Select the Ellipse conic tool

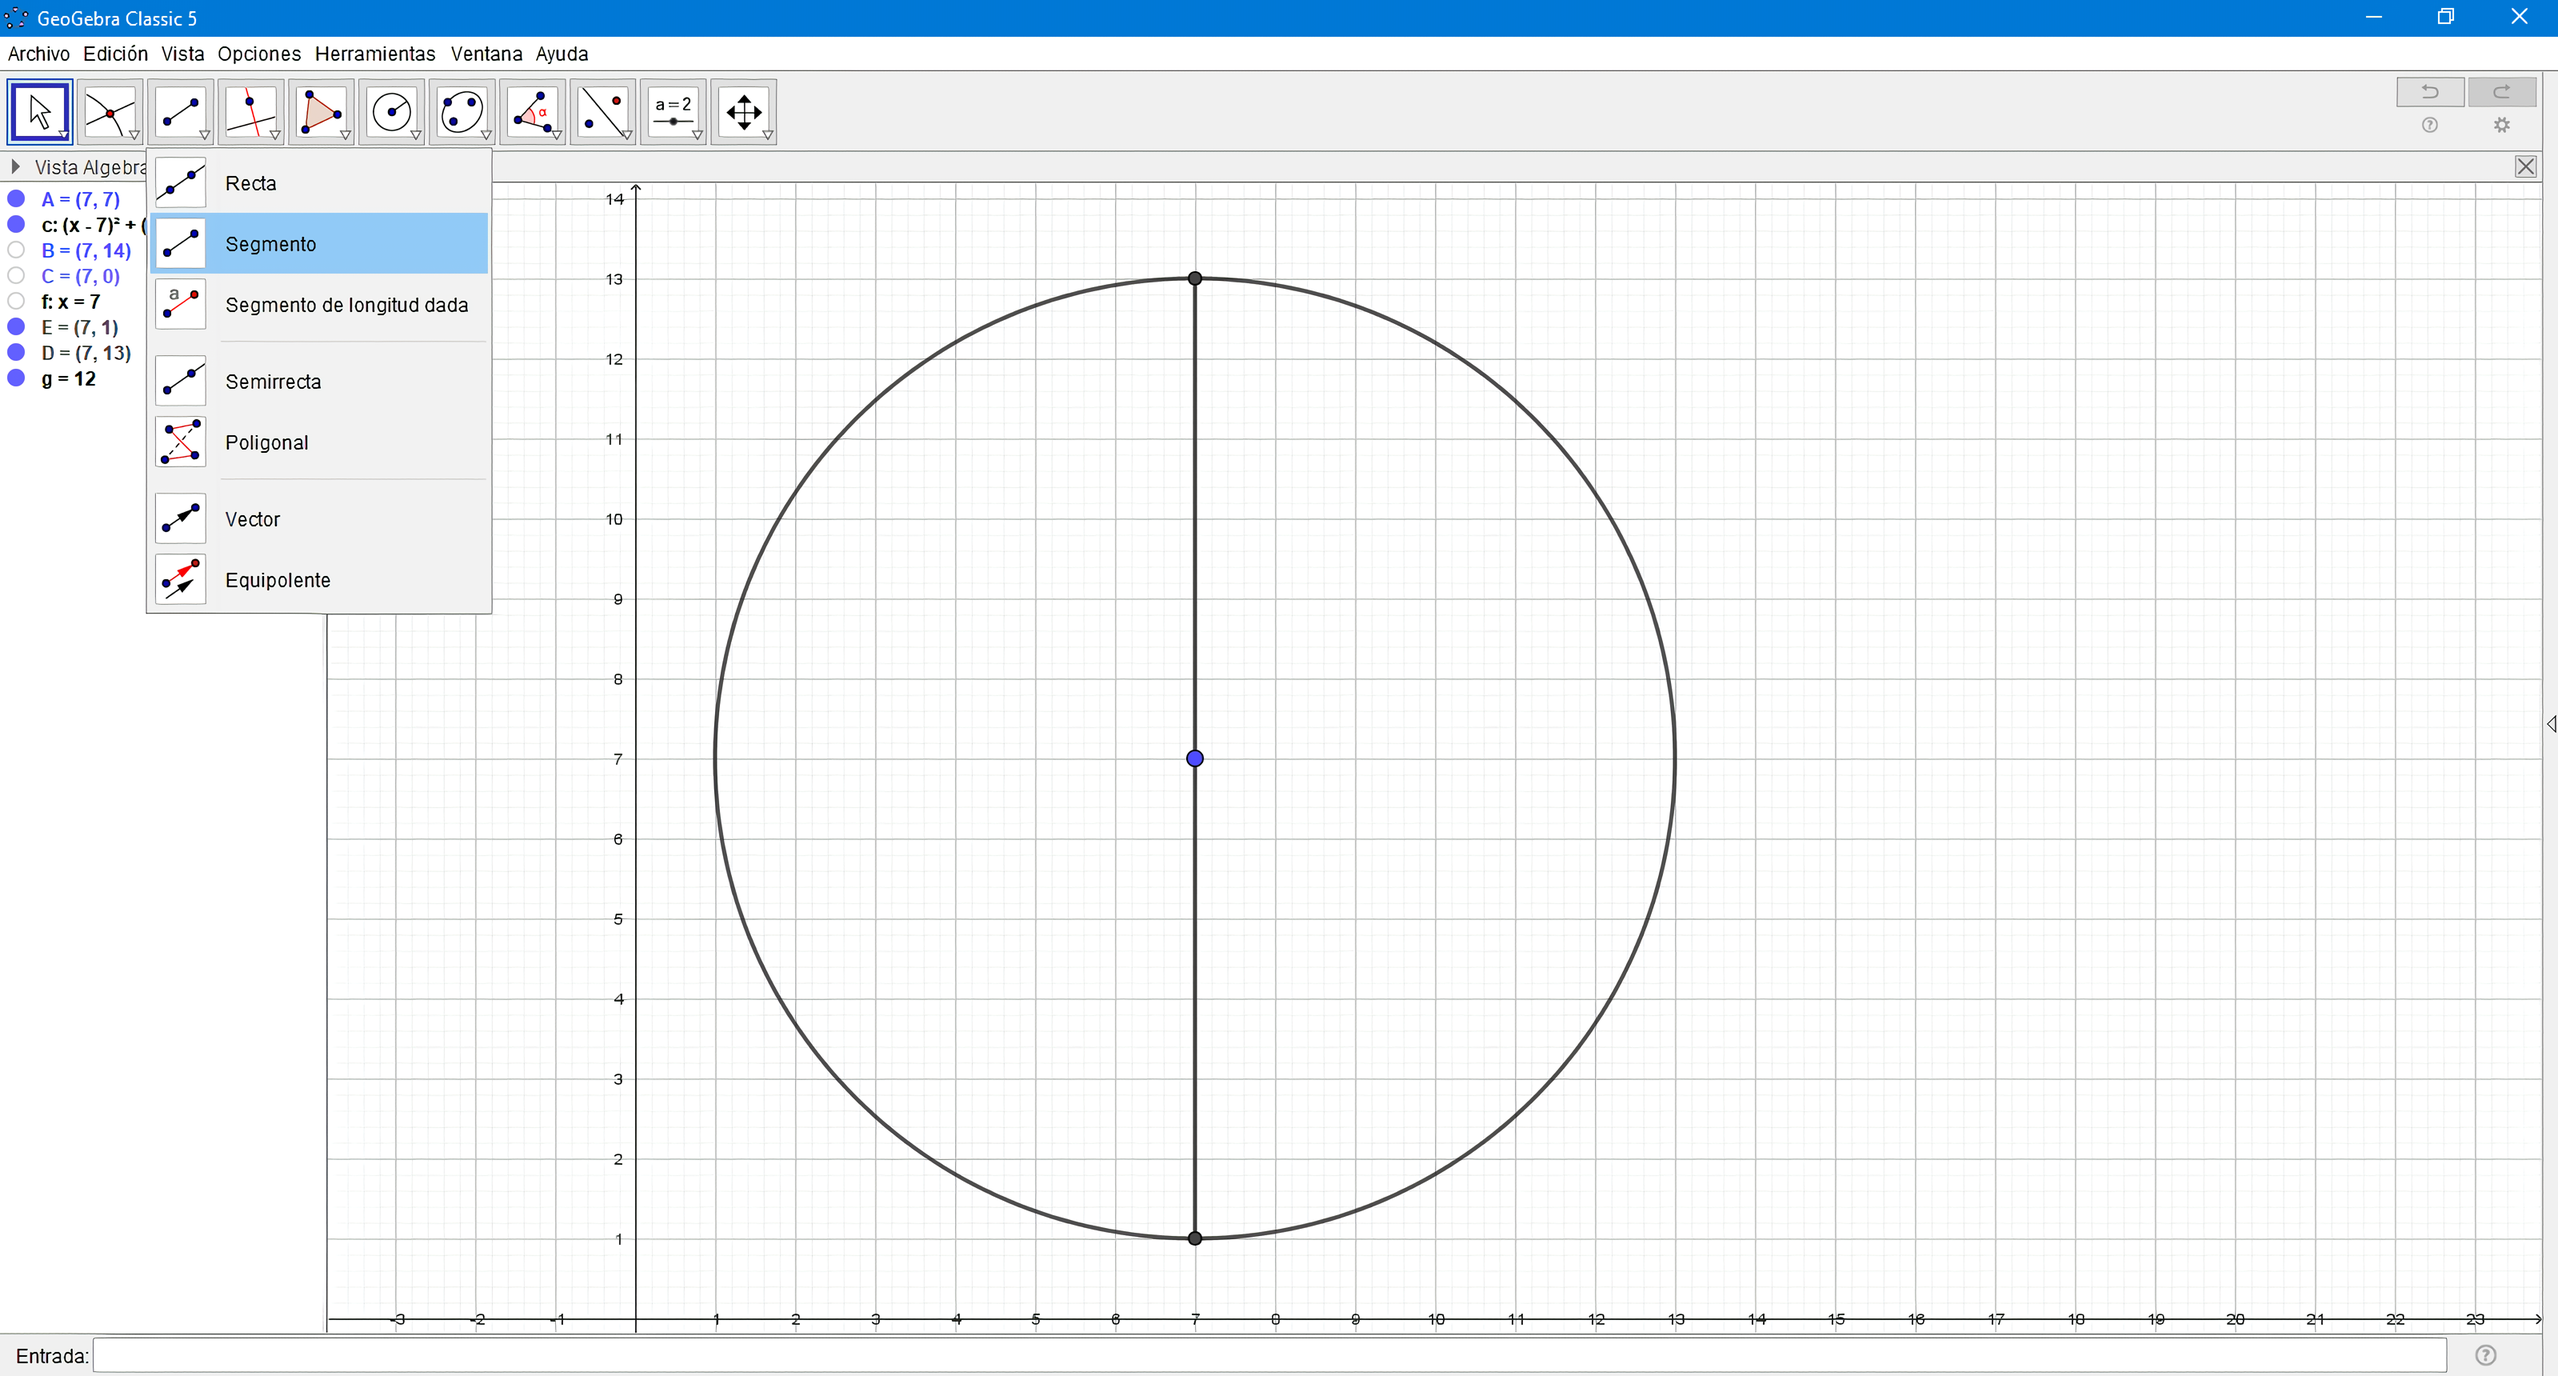[x=461, y=112]
